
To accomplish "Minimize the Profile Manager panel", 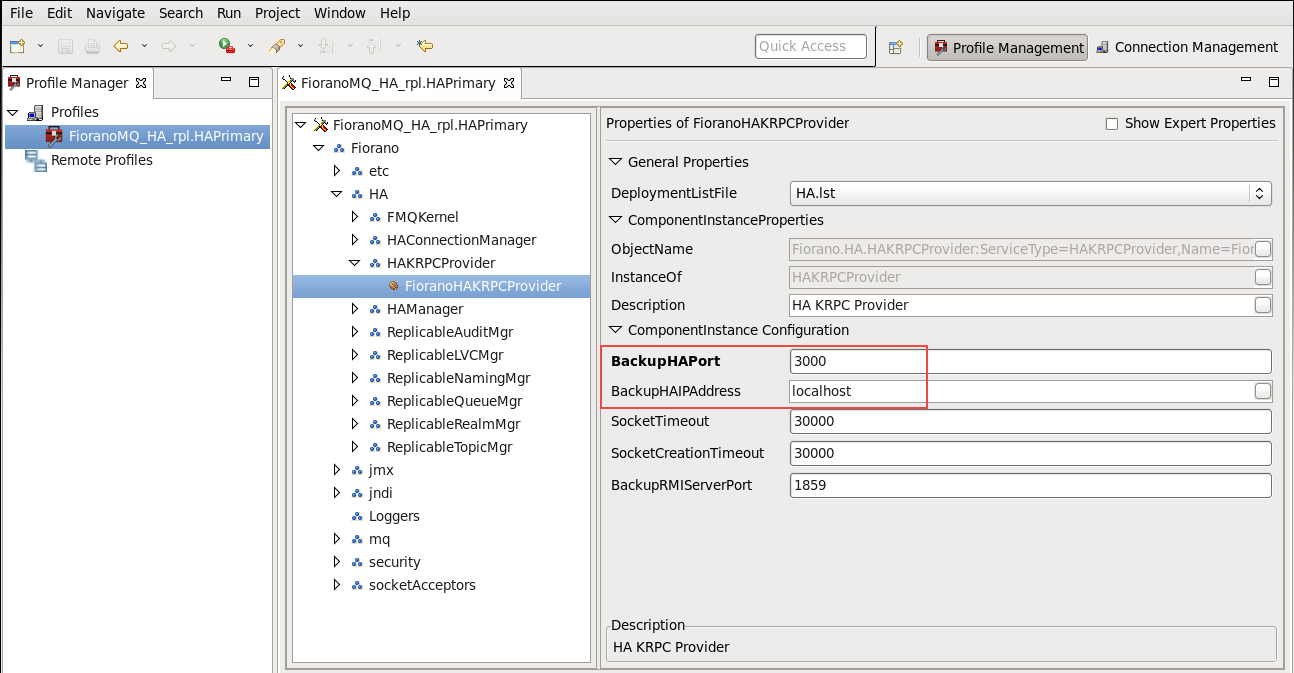I will (x=227, y=82).
